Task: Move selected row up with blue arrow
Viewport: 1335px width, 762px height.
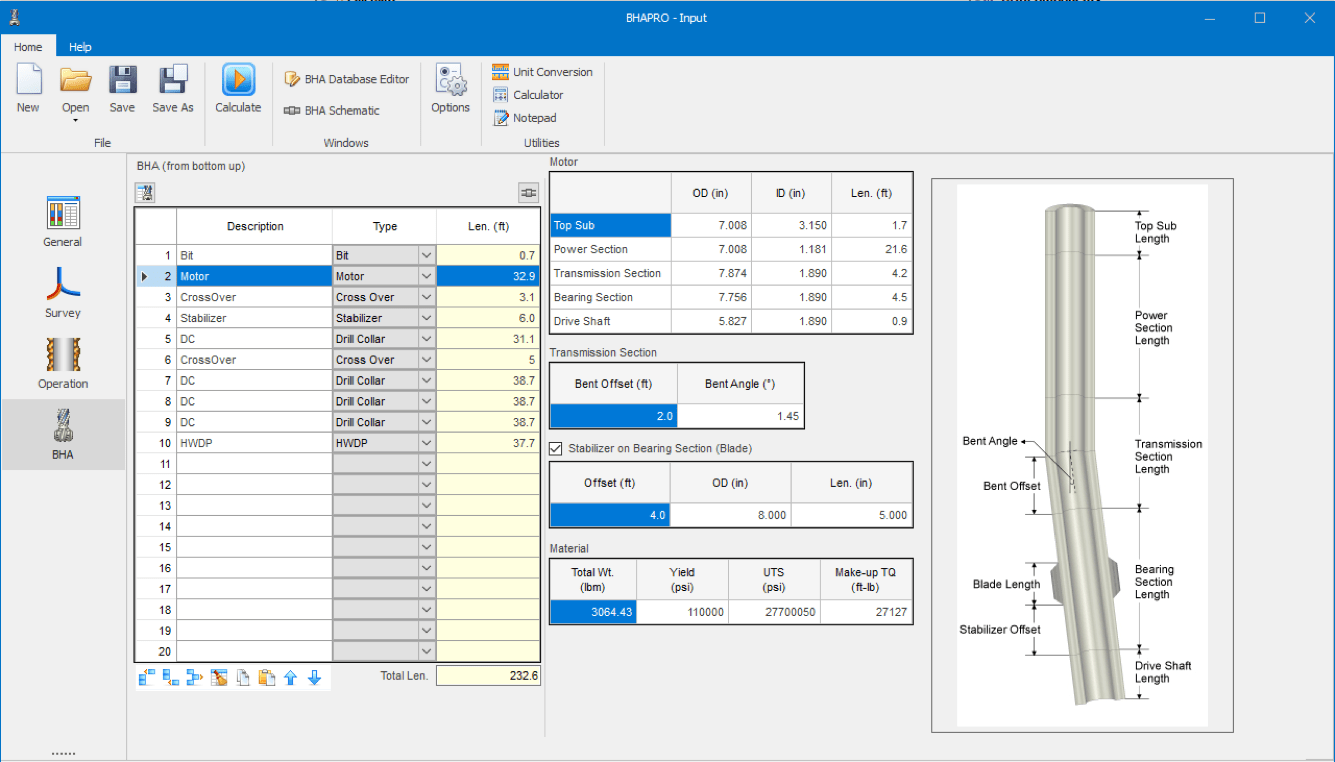Action: [290, 678]
